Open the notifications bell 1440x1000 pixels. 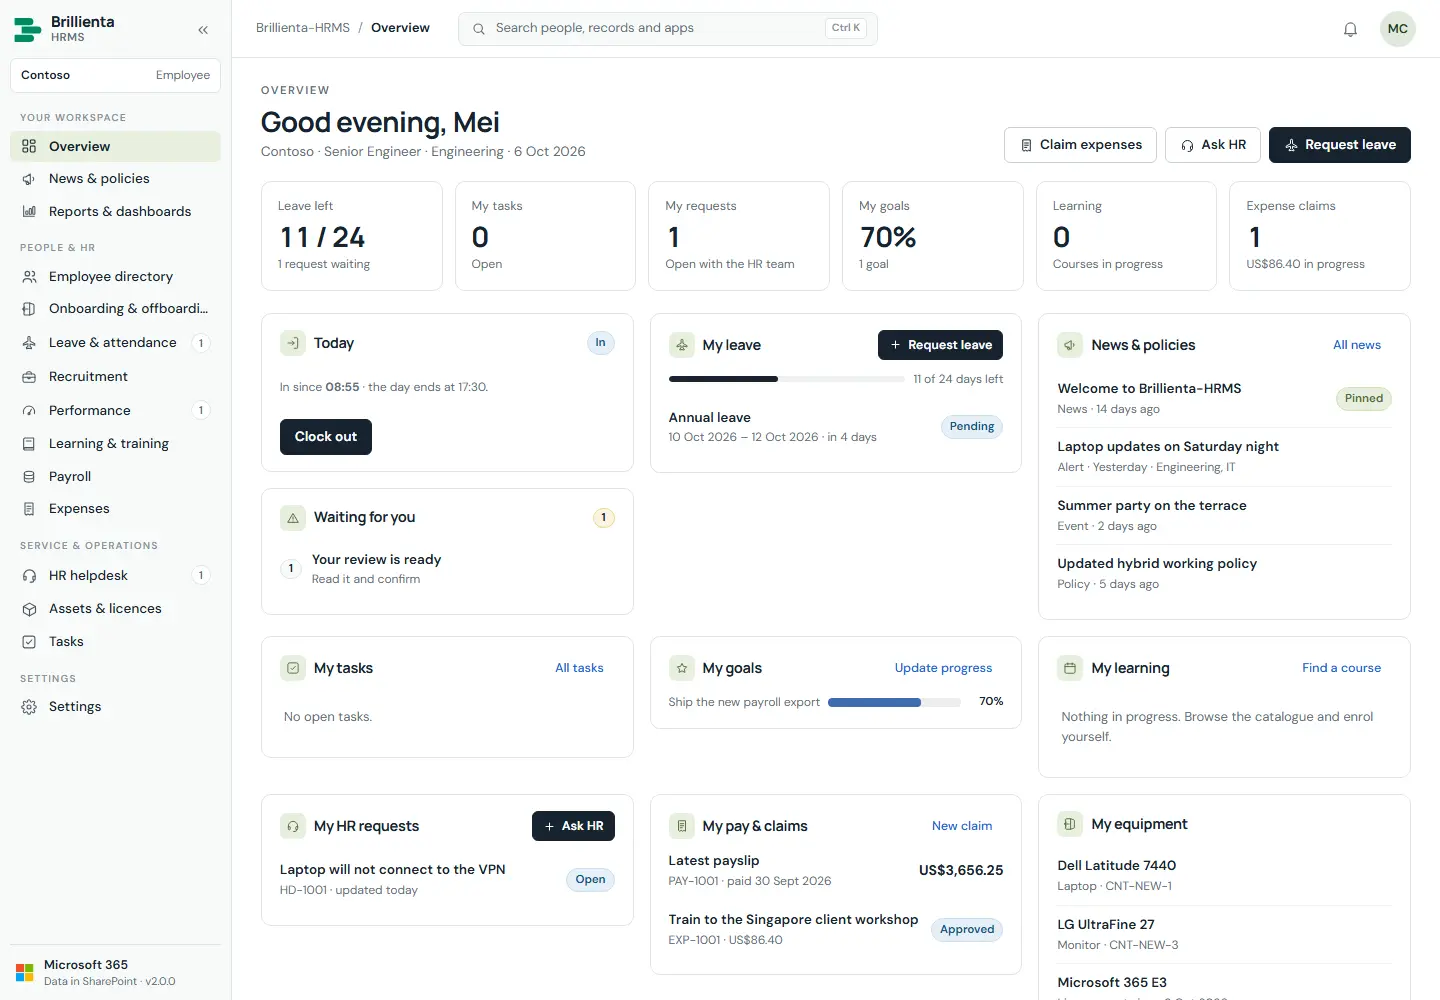[1350, 29]
